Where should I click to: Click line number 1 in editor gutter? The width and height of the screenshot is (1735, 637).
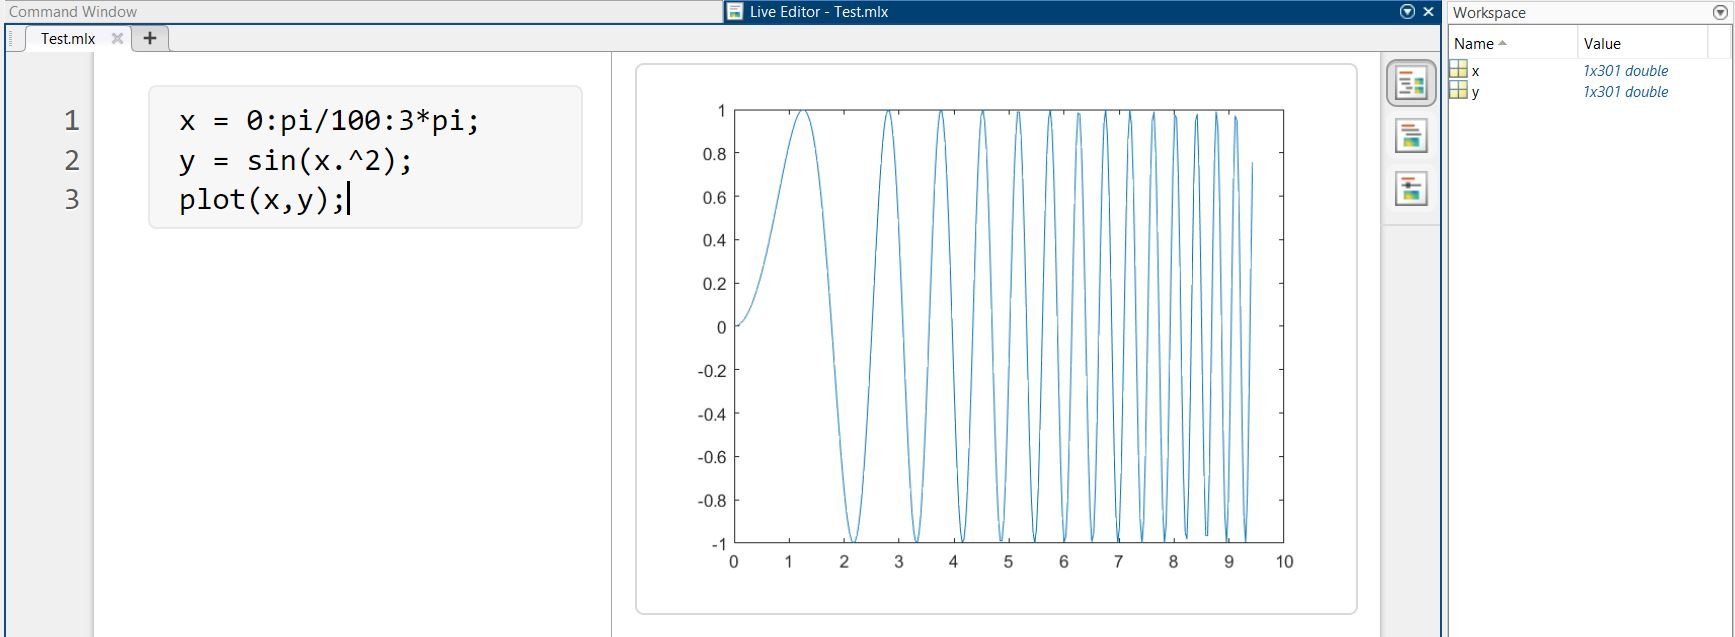click(x=72, y=121)
